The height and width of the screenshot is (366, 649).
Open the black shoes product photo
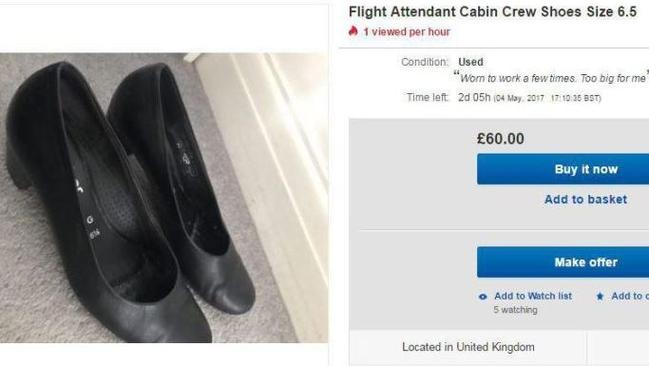tap(164, 197)
